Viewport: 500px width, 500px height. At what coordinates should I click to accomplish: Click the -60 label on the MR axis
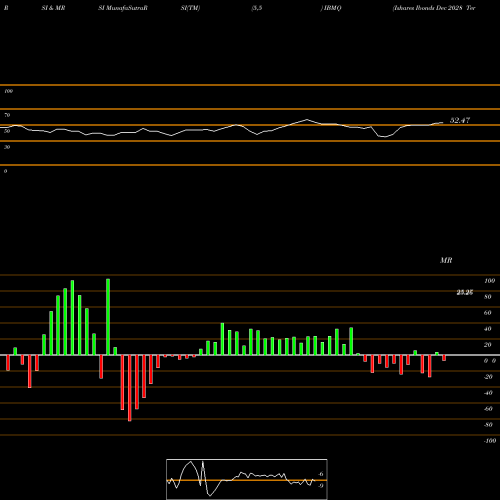pyautogui.click(x=488, y=409)
